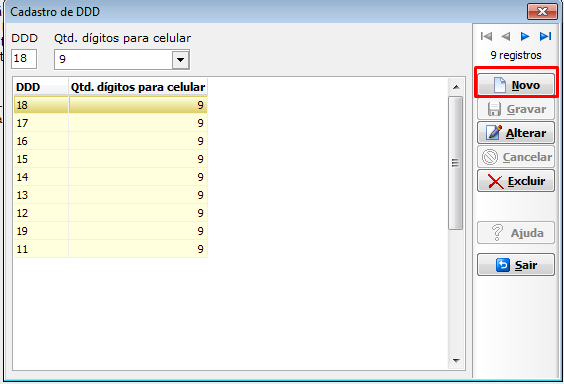Click the scrollbar up arrow
Screen dimensions: 564x384
pos(456,87)
